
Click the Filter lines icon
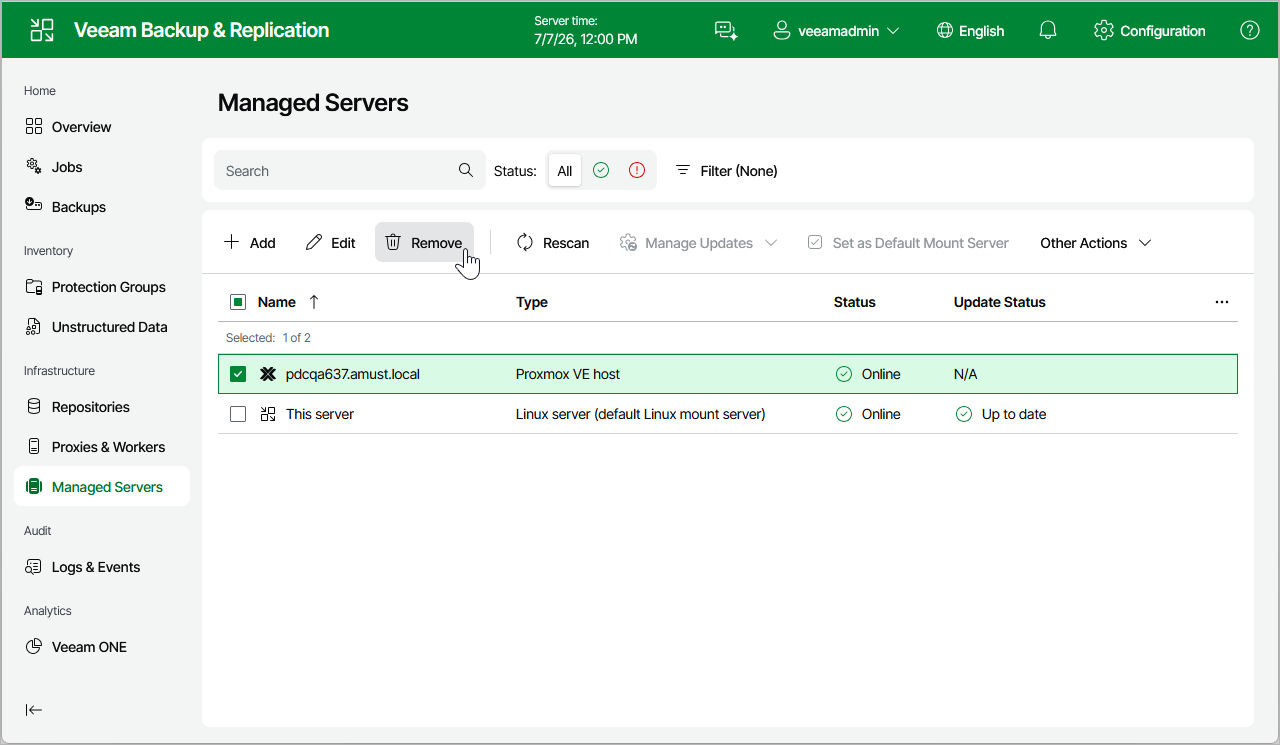point(683,170)
